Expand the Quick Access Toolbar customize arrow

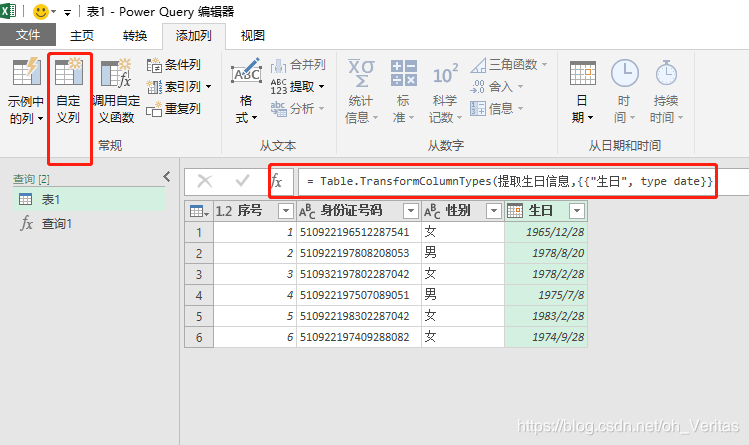coord(67,12)
